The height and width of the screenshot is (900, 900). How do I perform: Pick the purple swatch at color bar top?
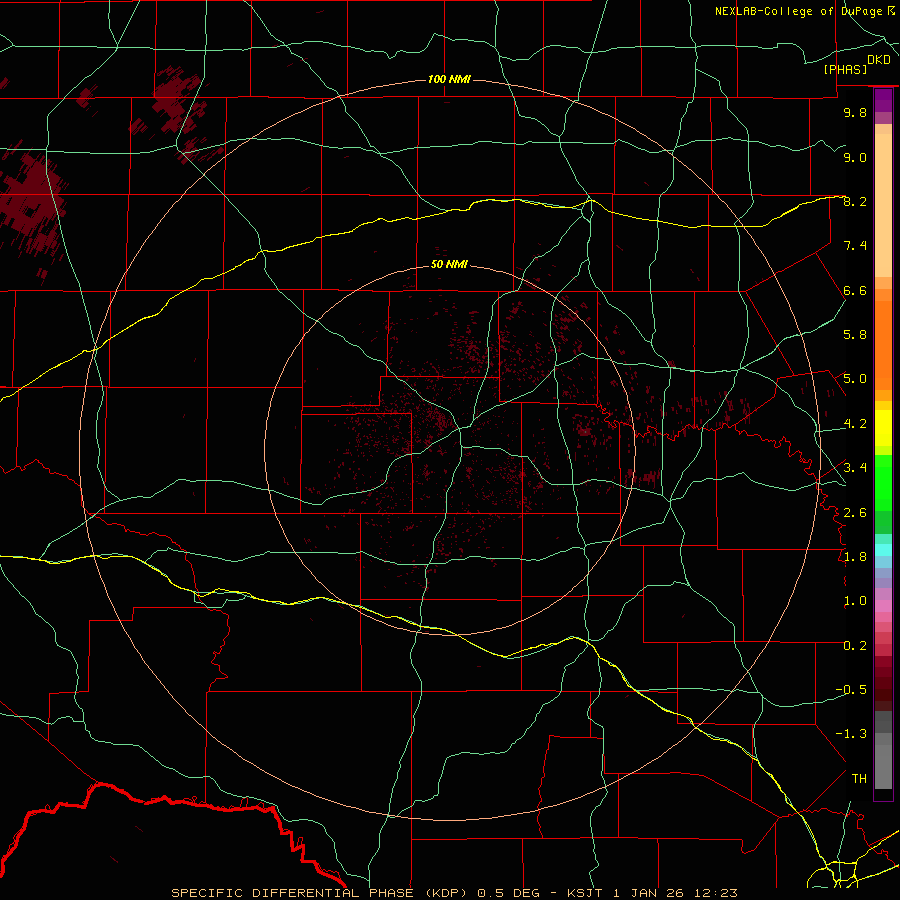[x=883, y=100]
